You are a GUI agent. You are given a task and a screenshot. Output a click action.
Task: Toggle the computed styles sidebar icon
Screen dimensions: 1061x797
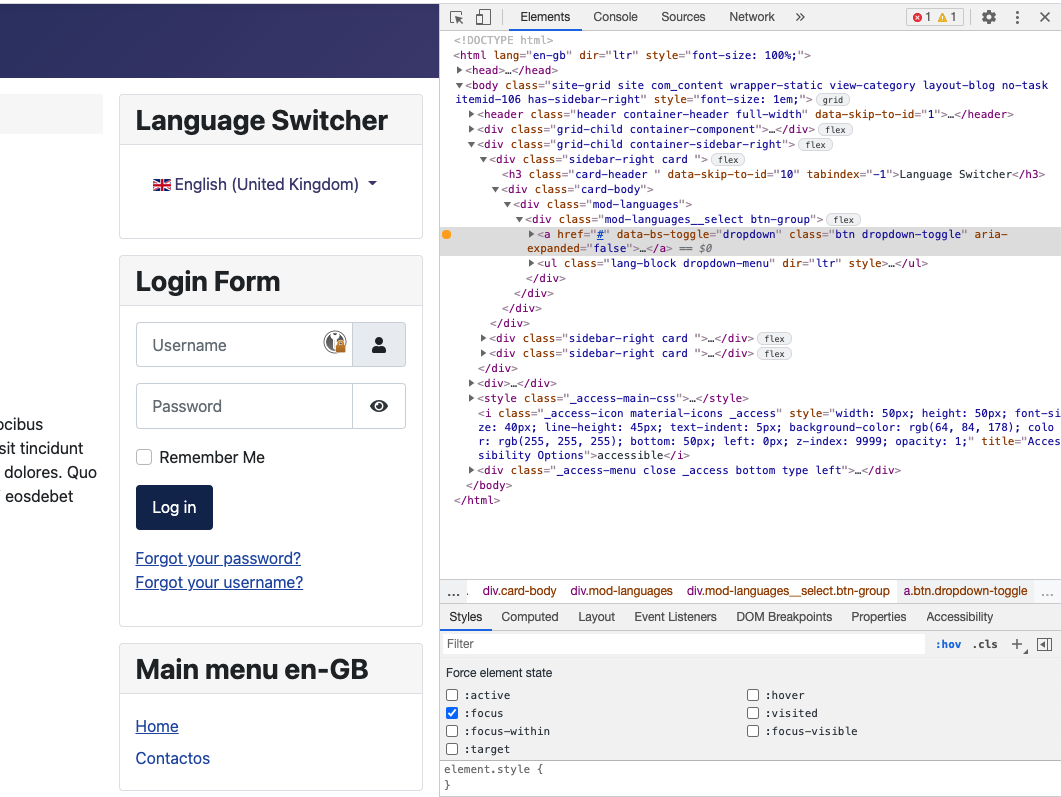pos(1045,644)
